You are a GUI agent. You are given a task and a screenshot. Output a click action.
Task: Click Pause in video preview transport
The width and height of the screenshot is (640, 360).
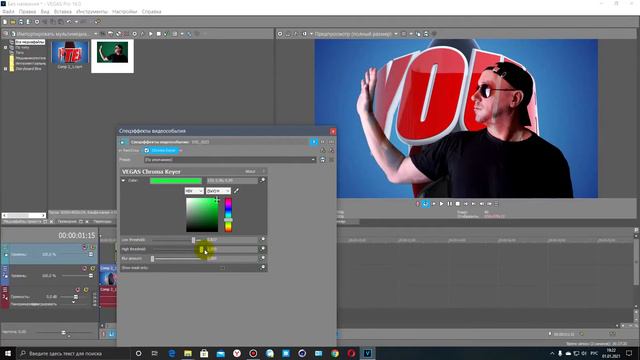(x=449, y=204)
